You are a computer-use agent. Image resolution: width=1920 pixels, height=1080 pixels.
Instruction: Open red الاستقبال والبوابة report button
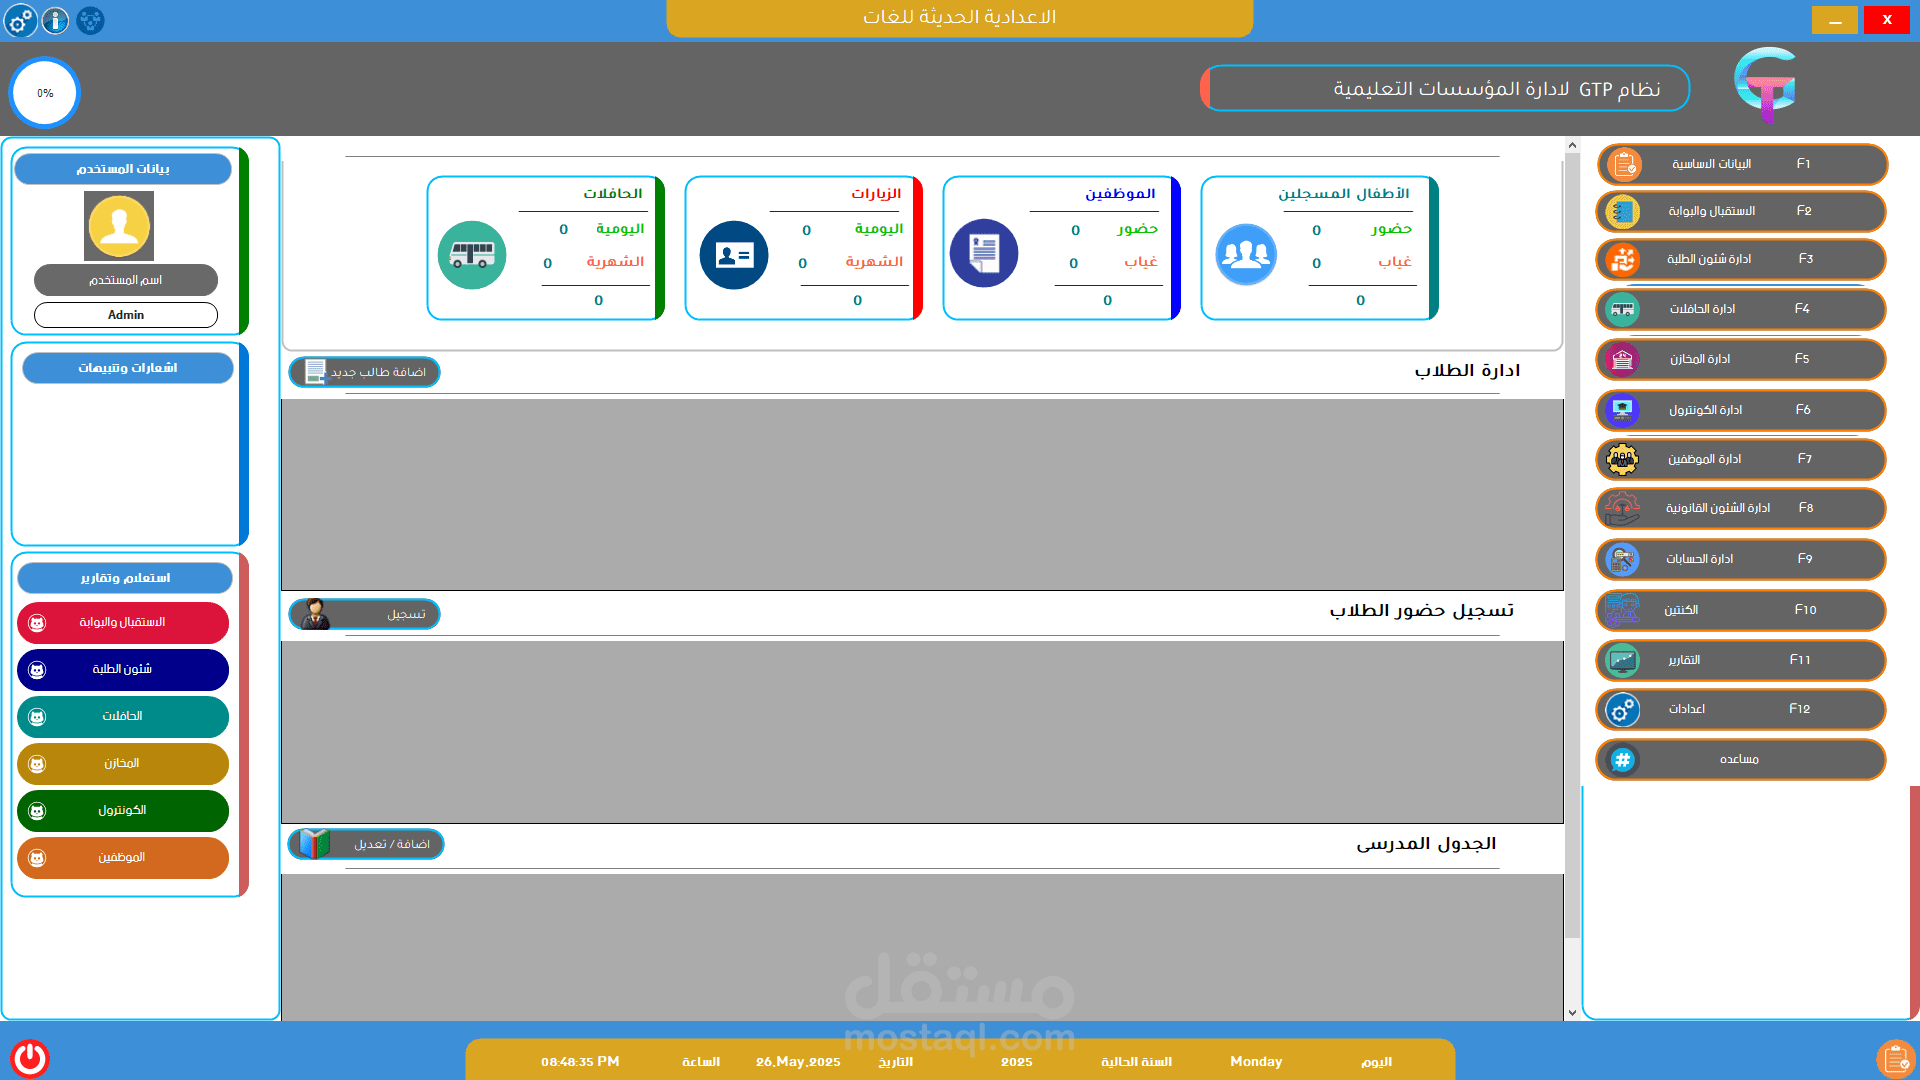pyautogui.click(x=123, y=622)
